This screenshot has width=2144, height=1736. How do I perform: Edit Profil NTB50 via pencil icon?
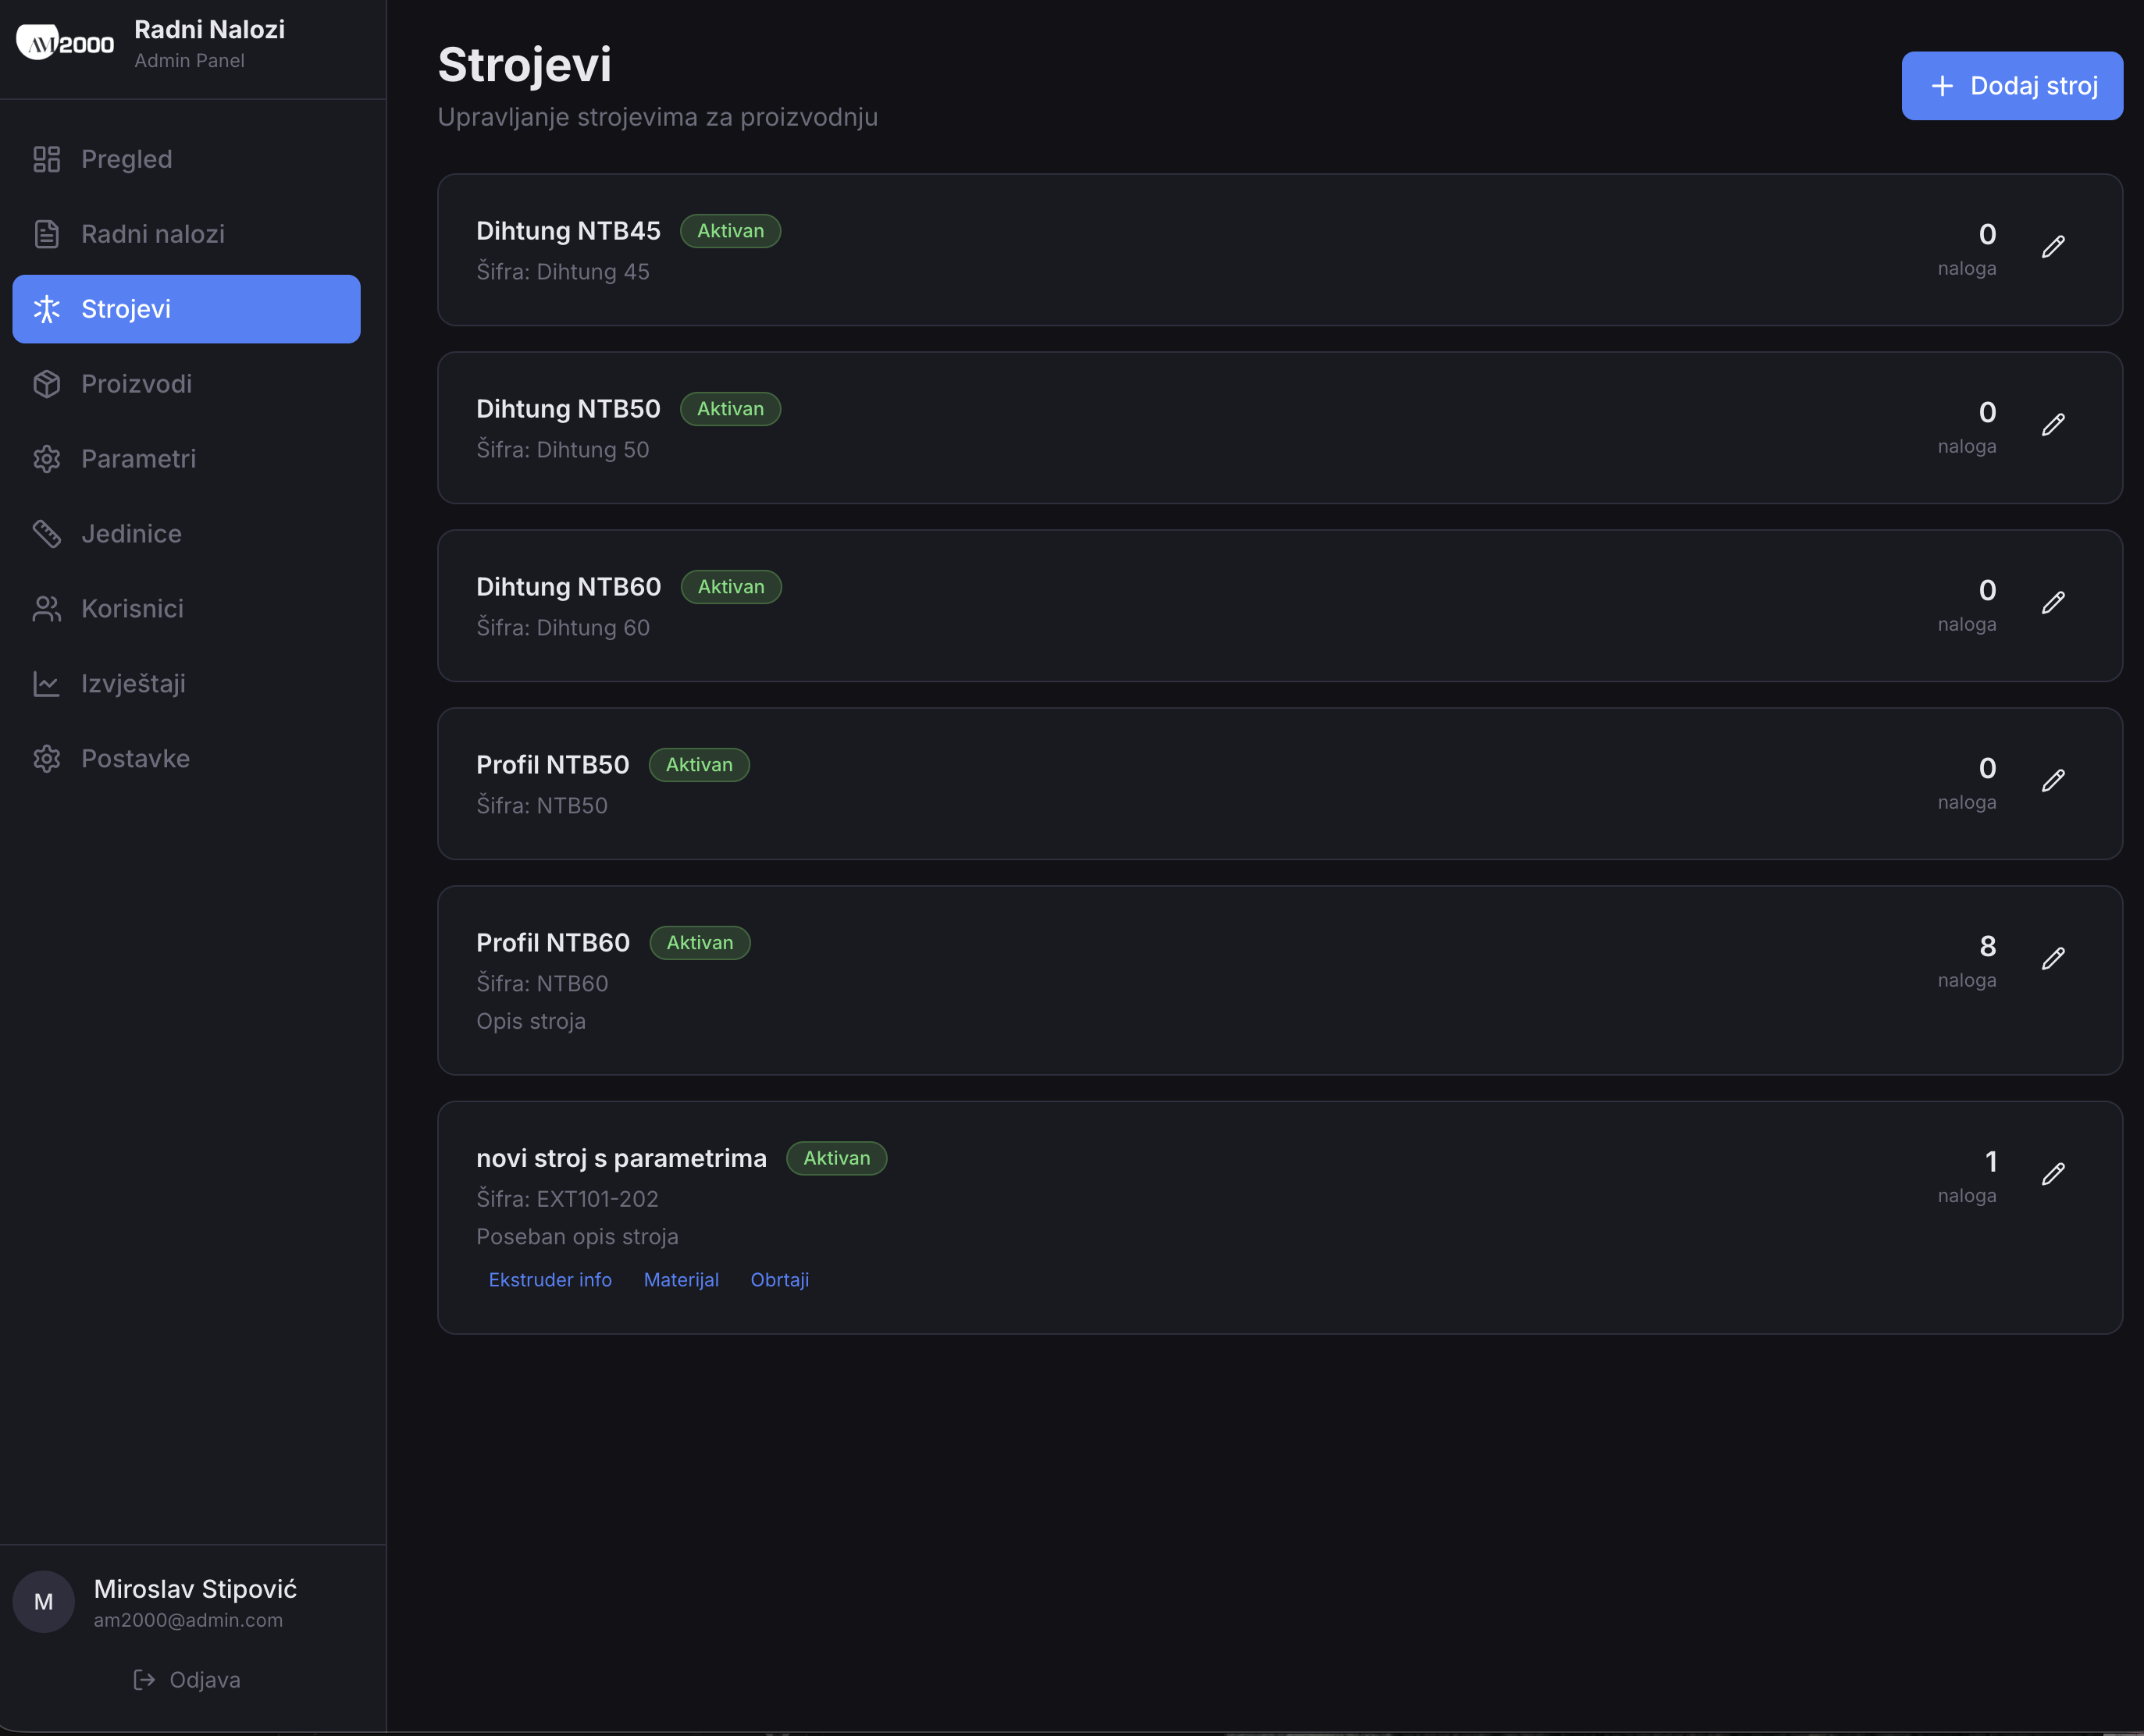2052,781
